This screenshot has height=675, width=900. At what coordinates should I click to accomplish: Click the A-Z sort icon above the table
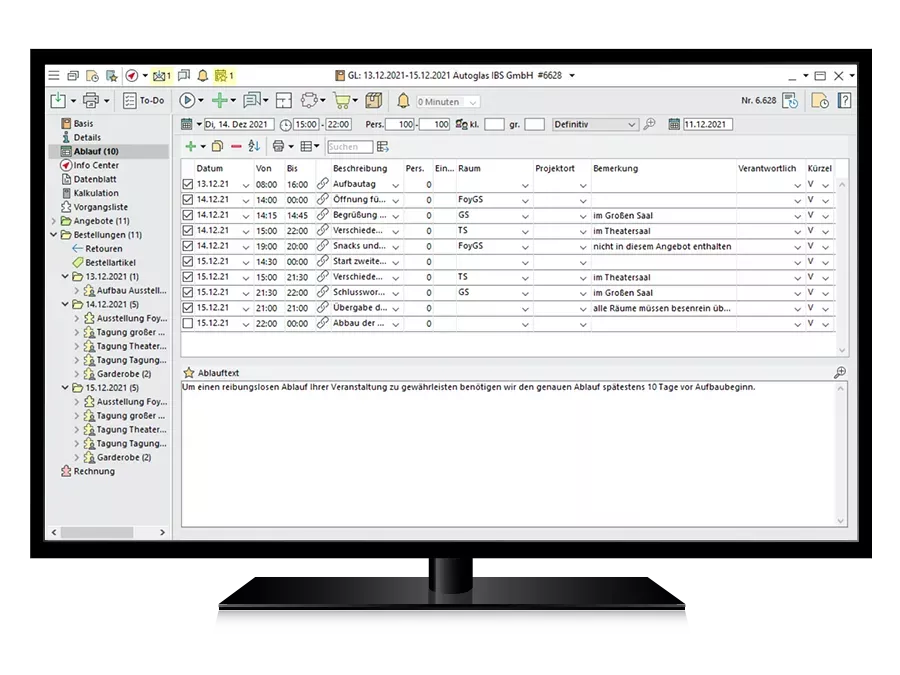pos(254,146)
